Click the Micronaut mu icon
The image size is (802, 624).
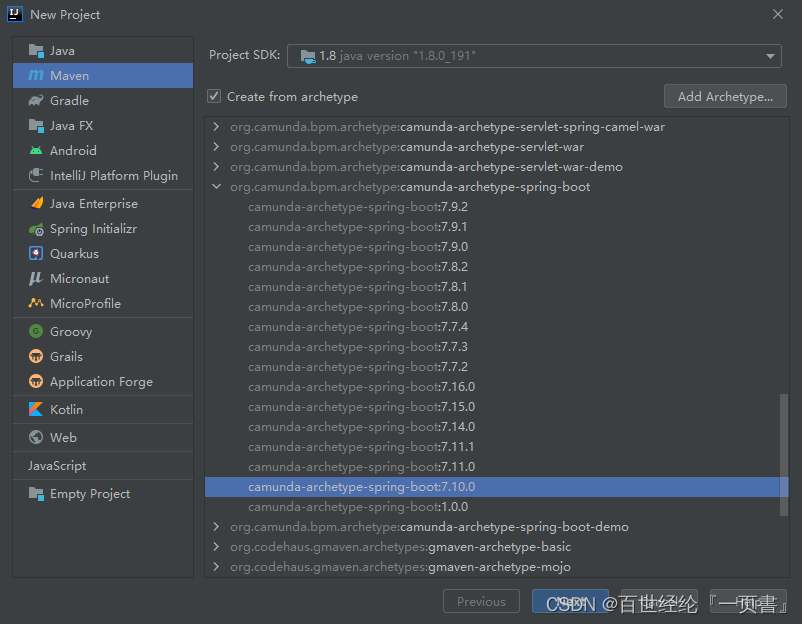(35, 278)
